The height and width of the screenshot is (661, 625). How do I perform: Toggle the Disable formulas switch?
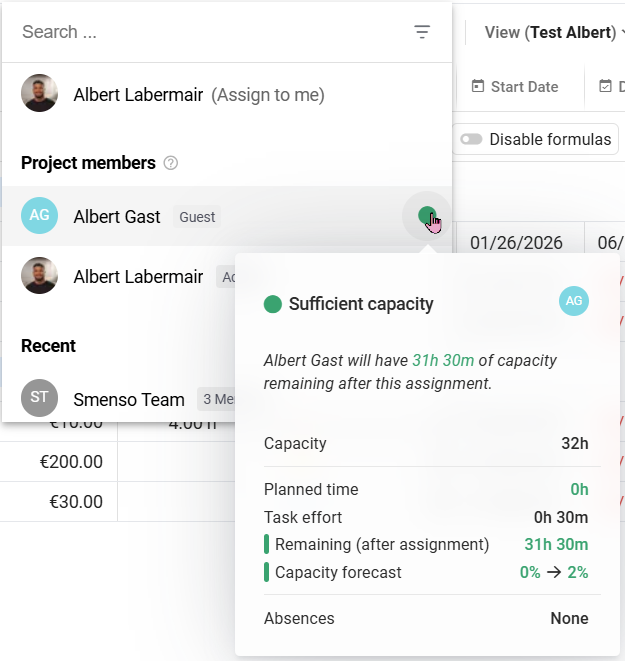471,140
